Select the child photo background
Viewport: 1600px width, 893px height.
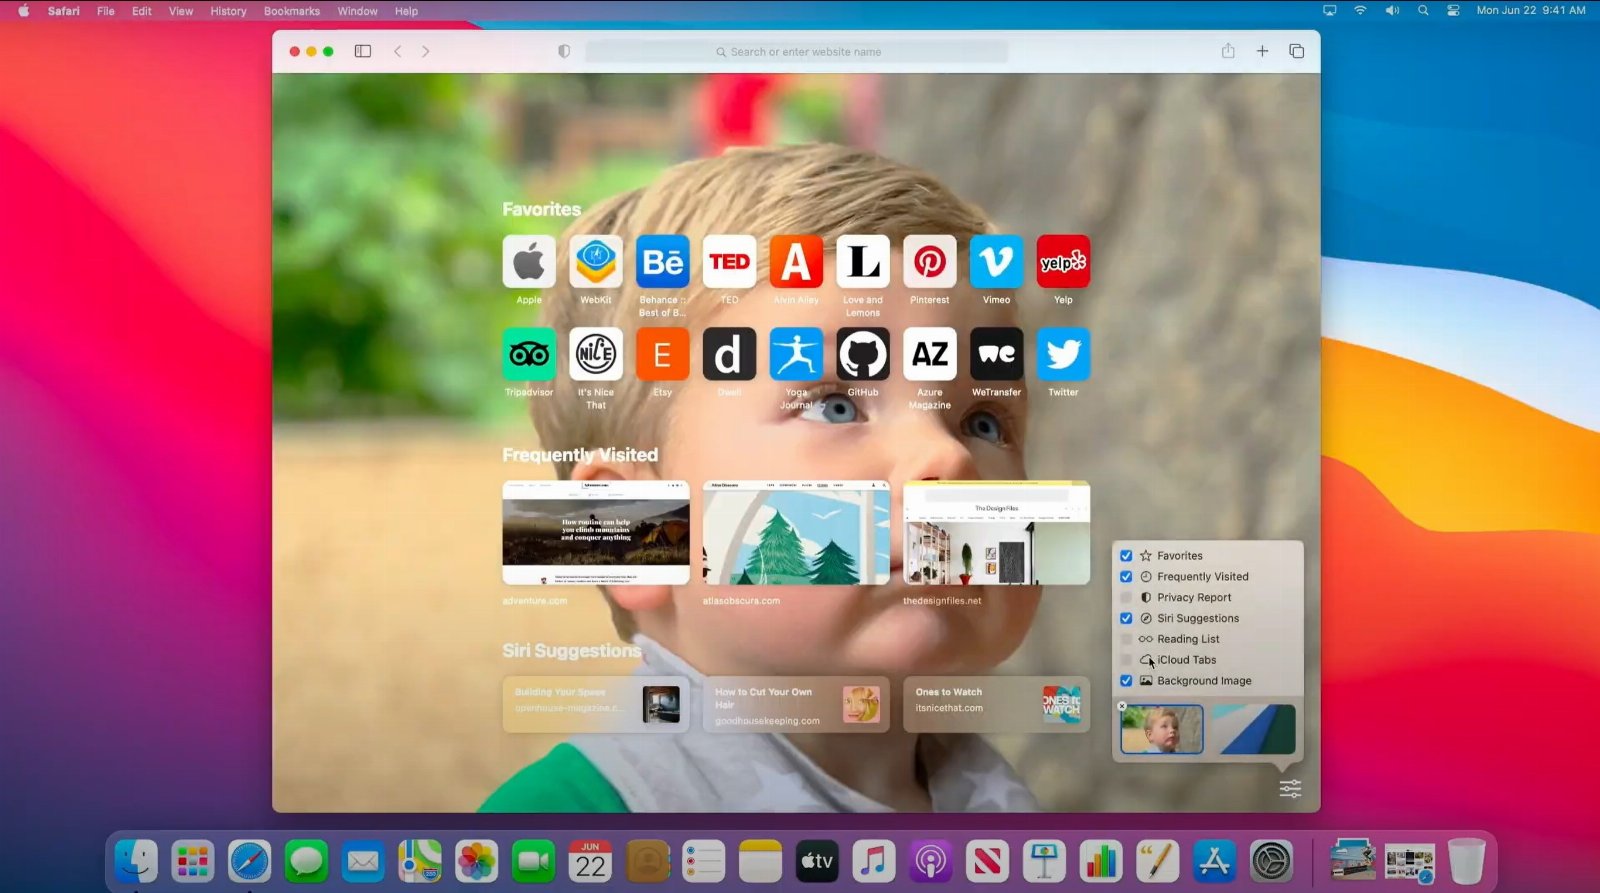click(1162, 729)
